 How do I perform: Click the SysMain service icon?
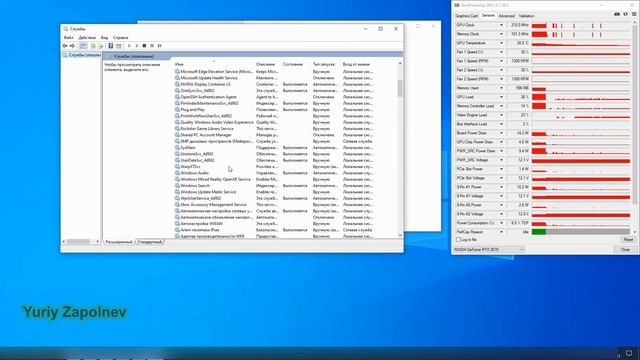[x=177, y=147]
